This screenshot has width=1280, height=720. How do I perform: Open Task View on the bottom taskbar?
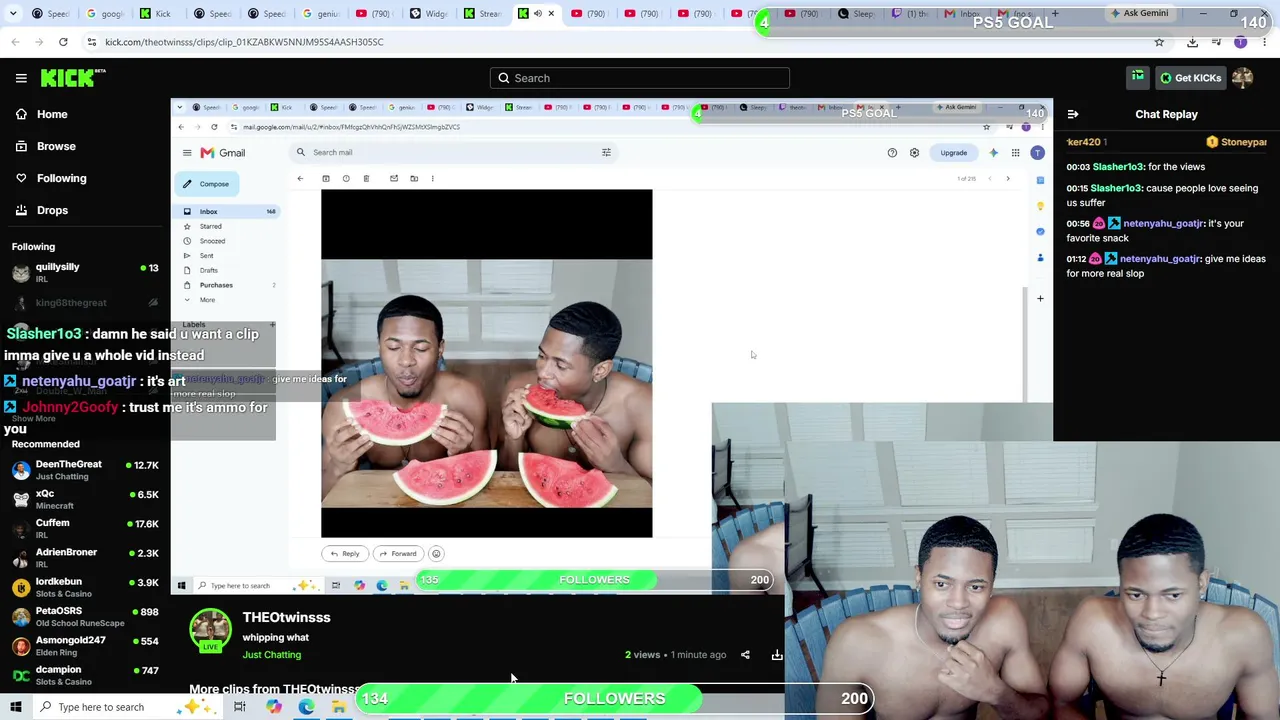click(240, 707)
